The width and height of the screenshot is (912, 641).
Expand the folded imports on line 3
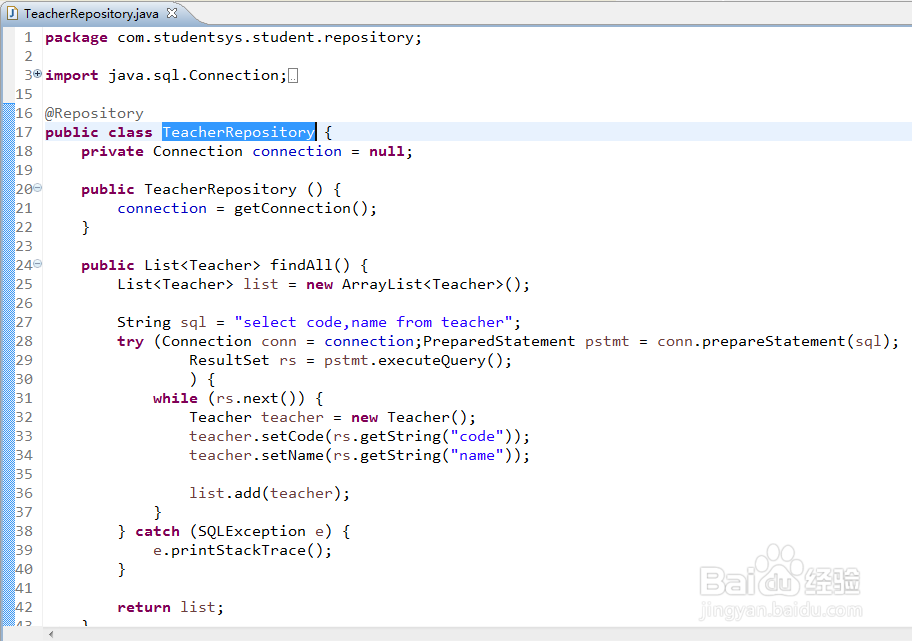[38, 73]
